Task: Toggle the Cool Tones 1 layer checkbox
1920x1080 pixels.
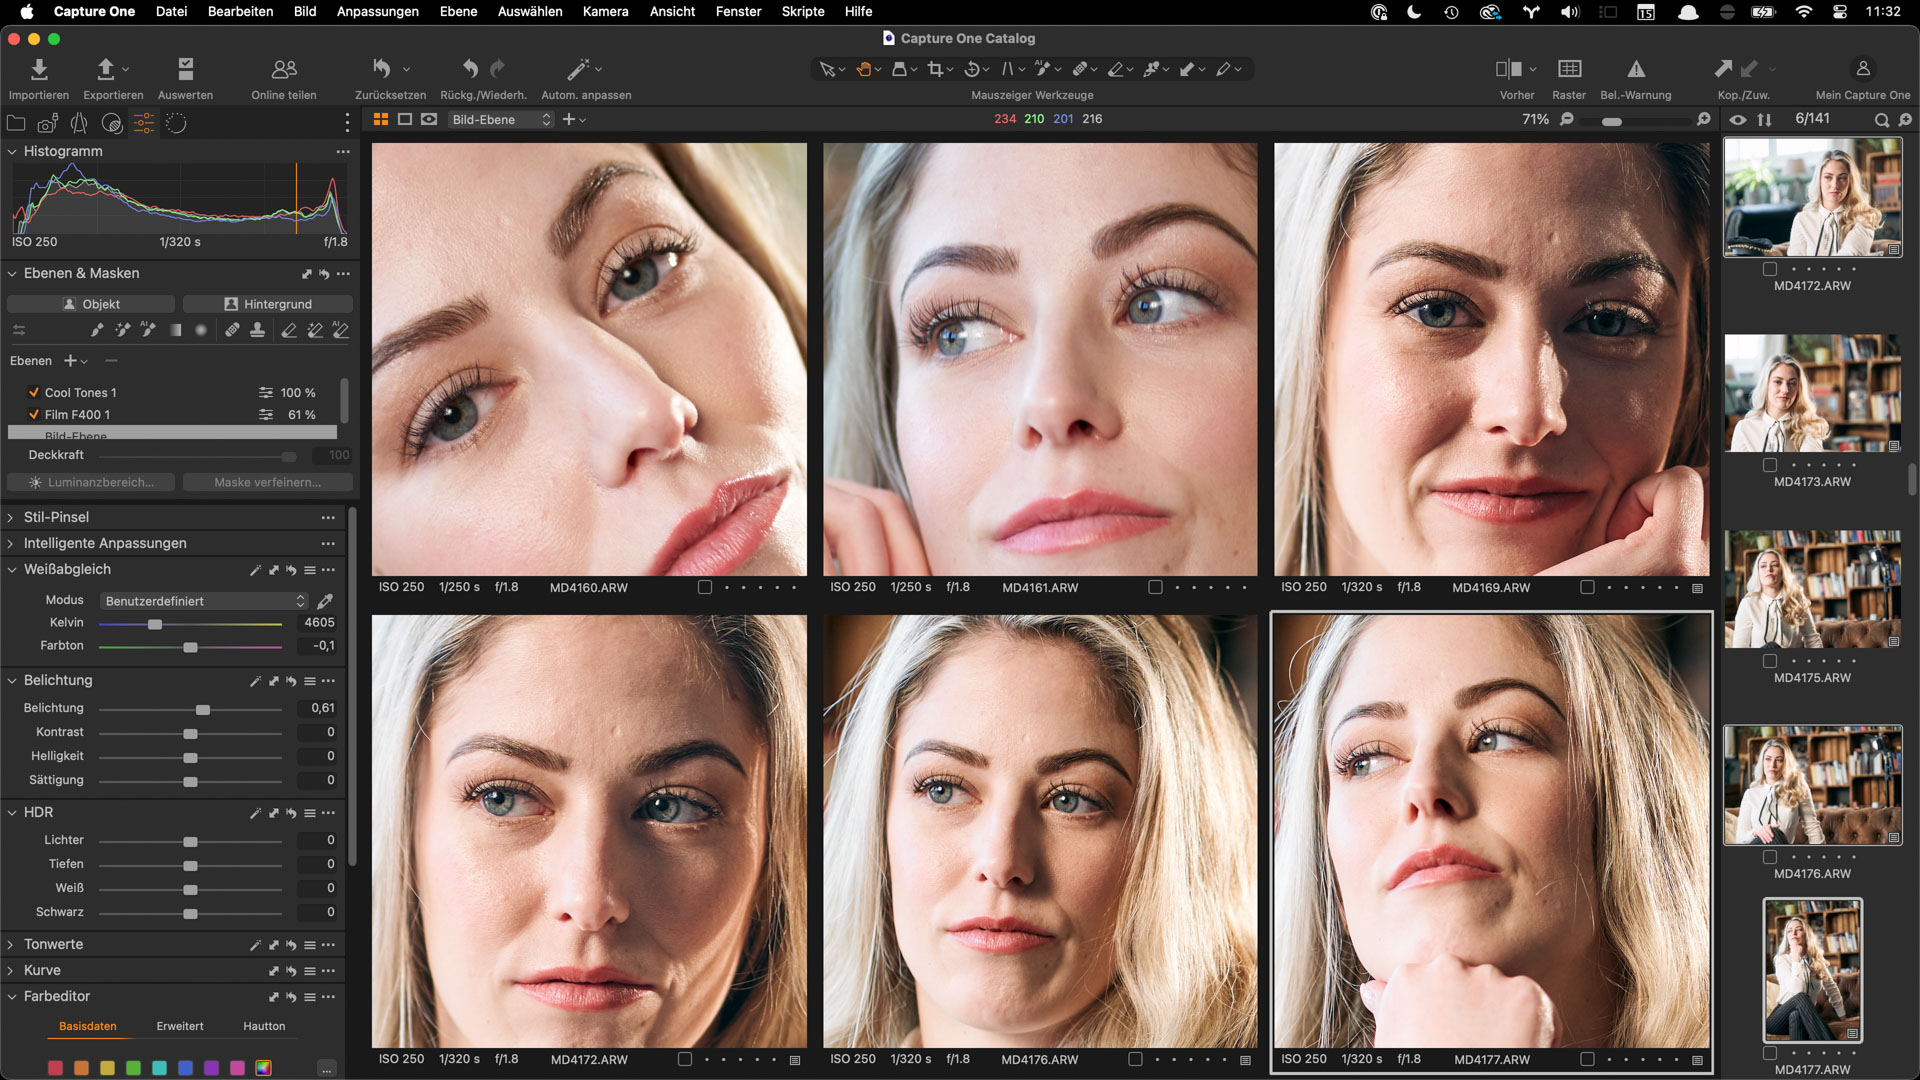Action: pos(34,392)
